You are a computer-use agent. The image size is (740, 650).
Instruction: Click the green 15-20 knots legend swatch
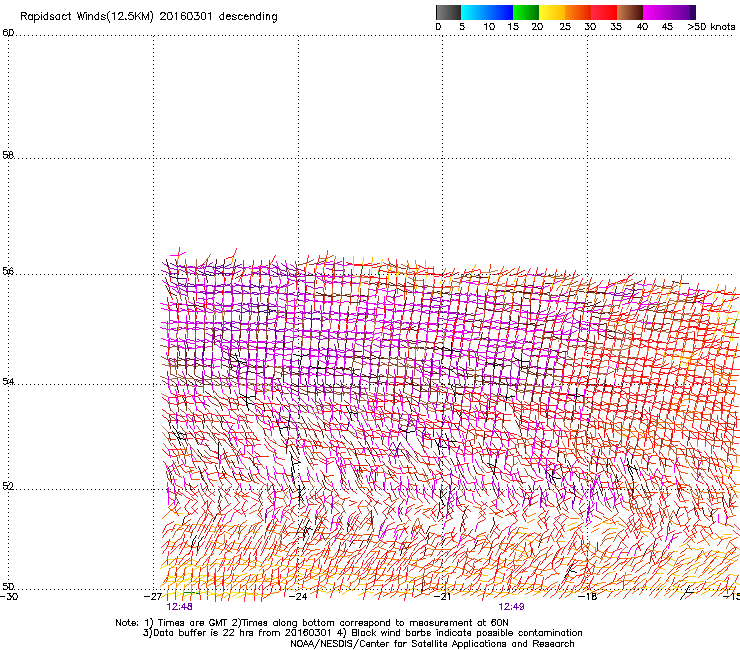click(526, 12)
